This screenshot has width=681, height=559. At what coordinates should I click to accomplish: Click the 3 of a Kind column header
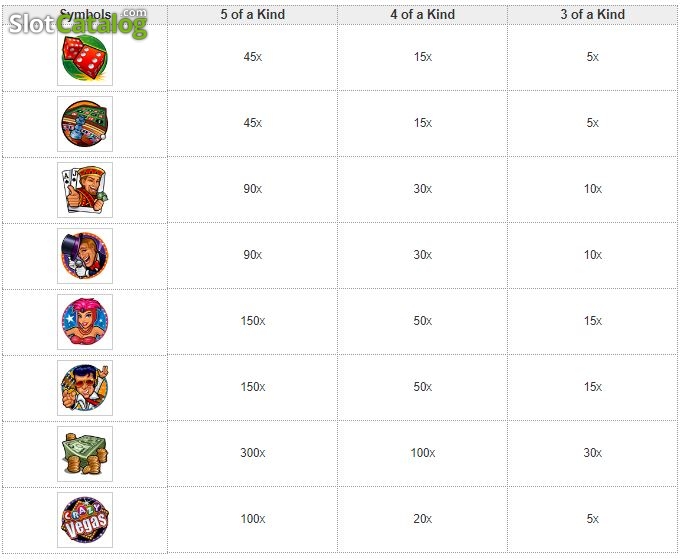coord(592,14)
